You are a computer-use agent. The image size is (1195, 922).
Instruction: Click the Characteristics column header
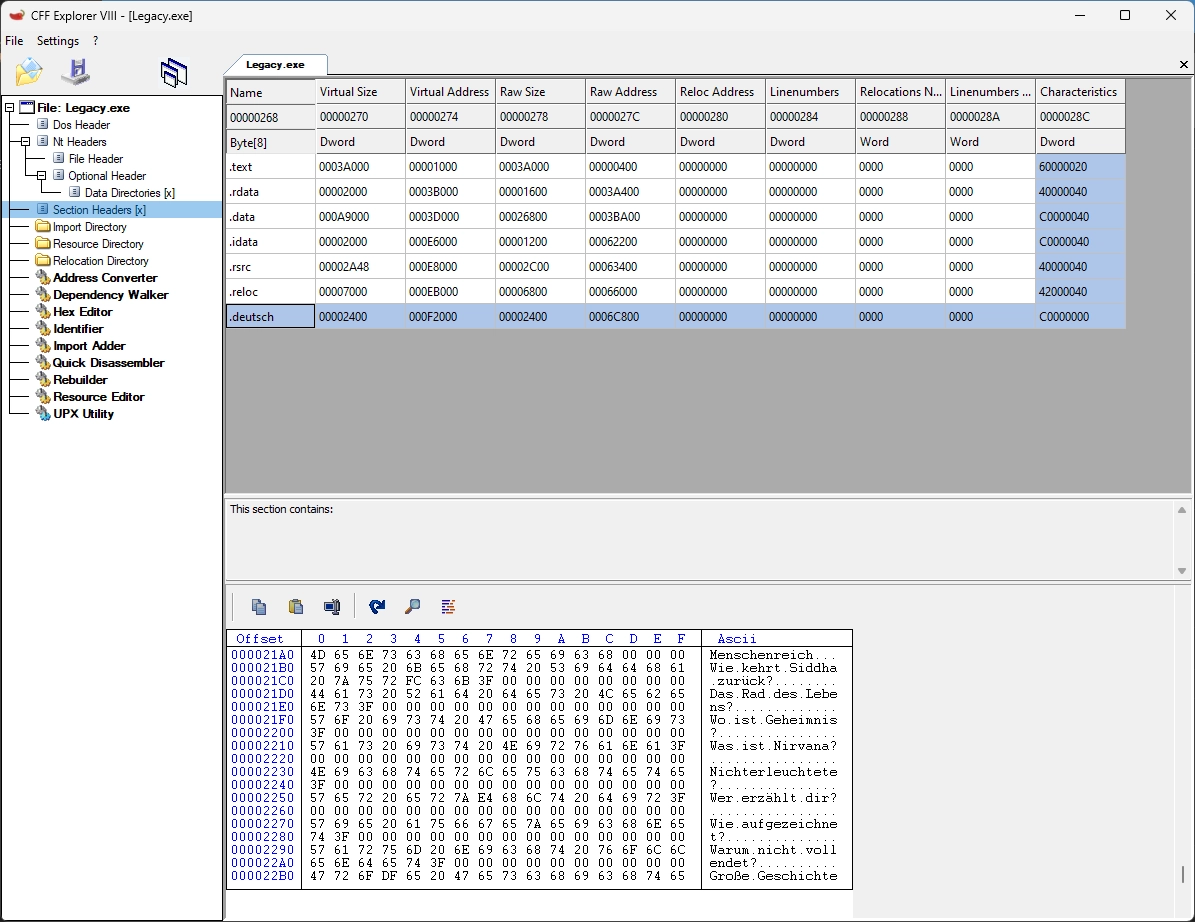click(1081, 91)
